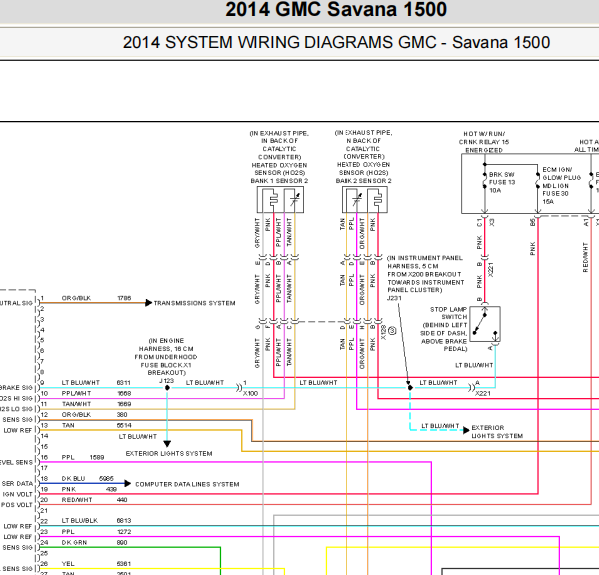Click the "TRANSMISSIONS SYSTEM" label
The width and height of the screenshot is (599, 575).
[x=194, y=303]
